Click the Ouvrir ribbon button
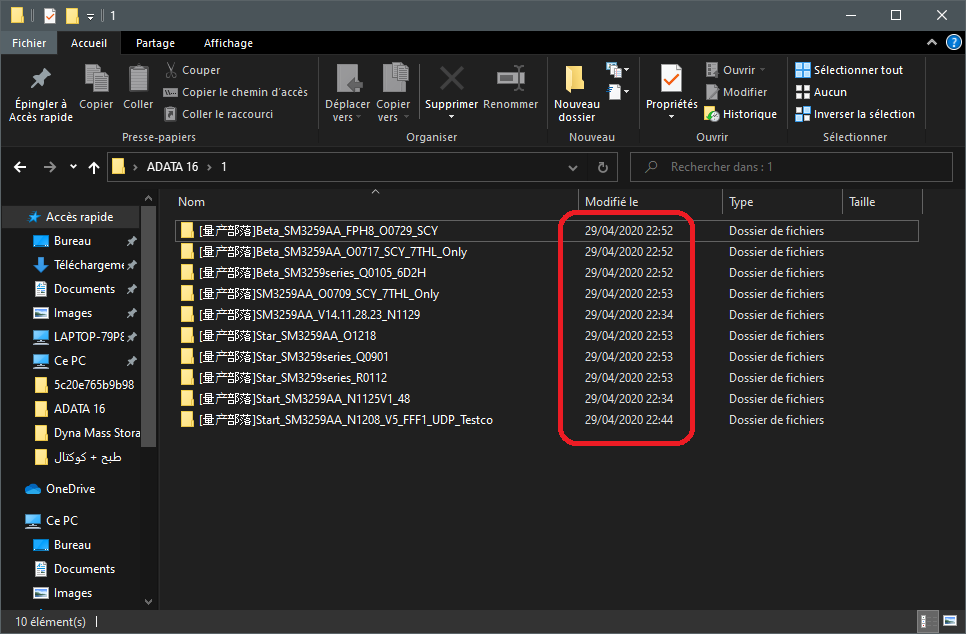The height and width of the screenshot is (634, 966). pyautogui.click(x=736, y=70)
